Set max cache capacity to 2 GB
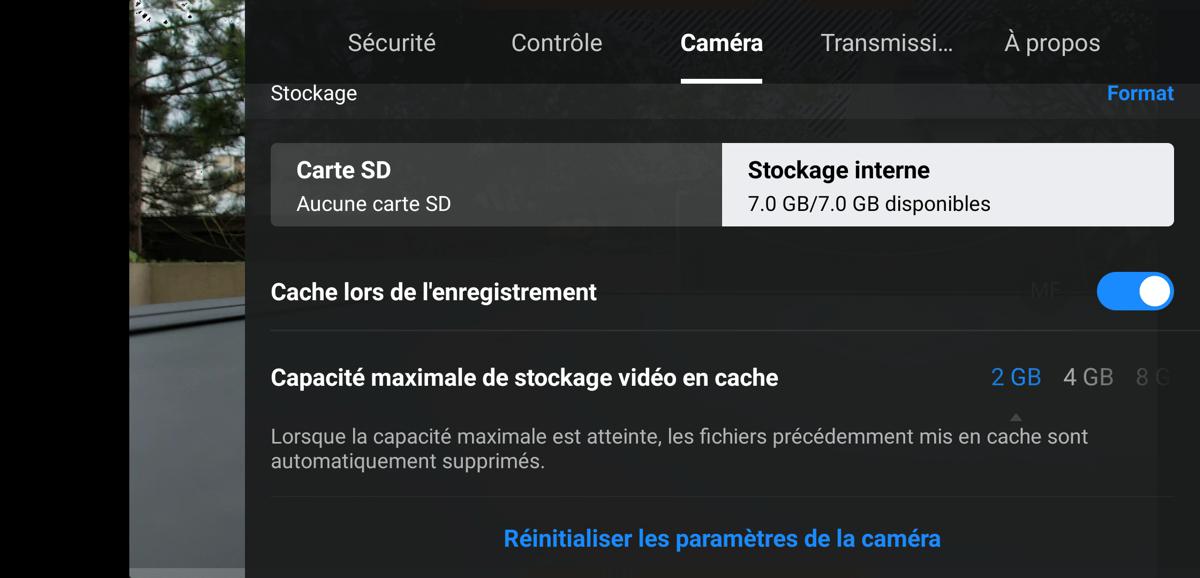This screenshot has width=1200, height=578. pyautogui.click(x=1016, y=377)
